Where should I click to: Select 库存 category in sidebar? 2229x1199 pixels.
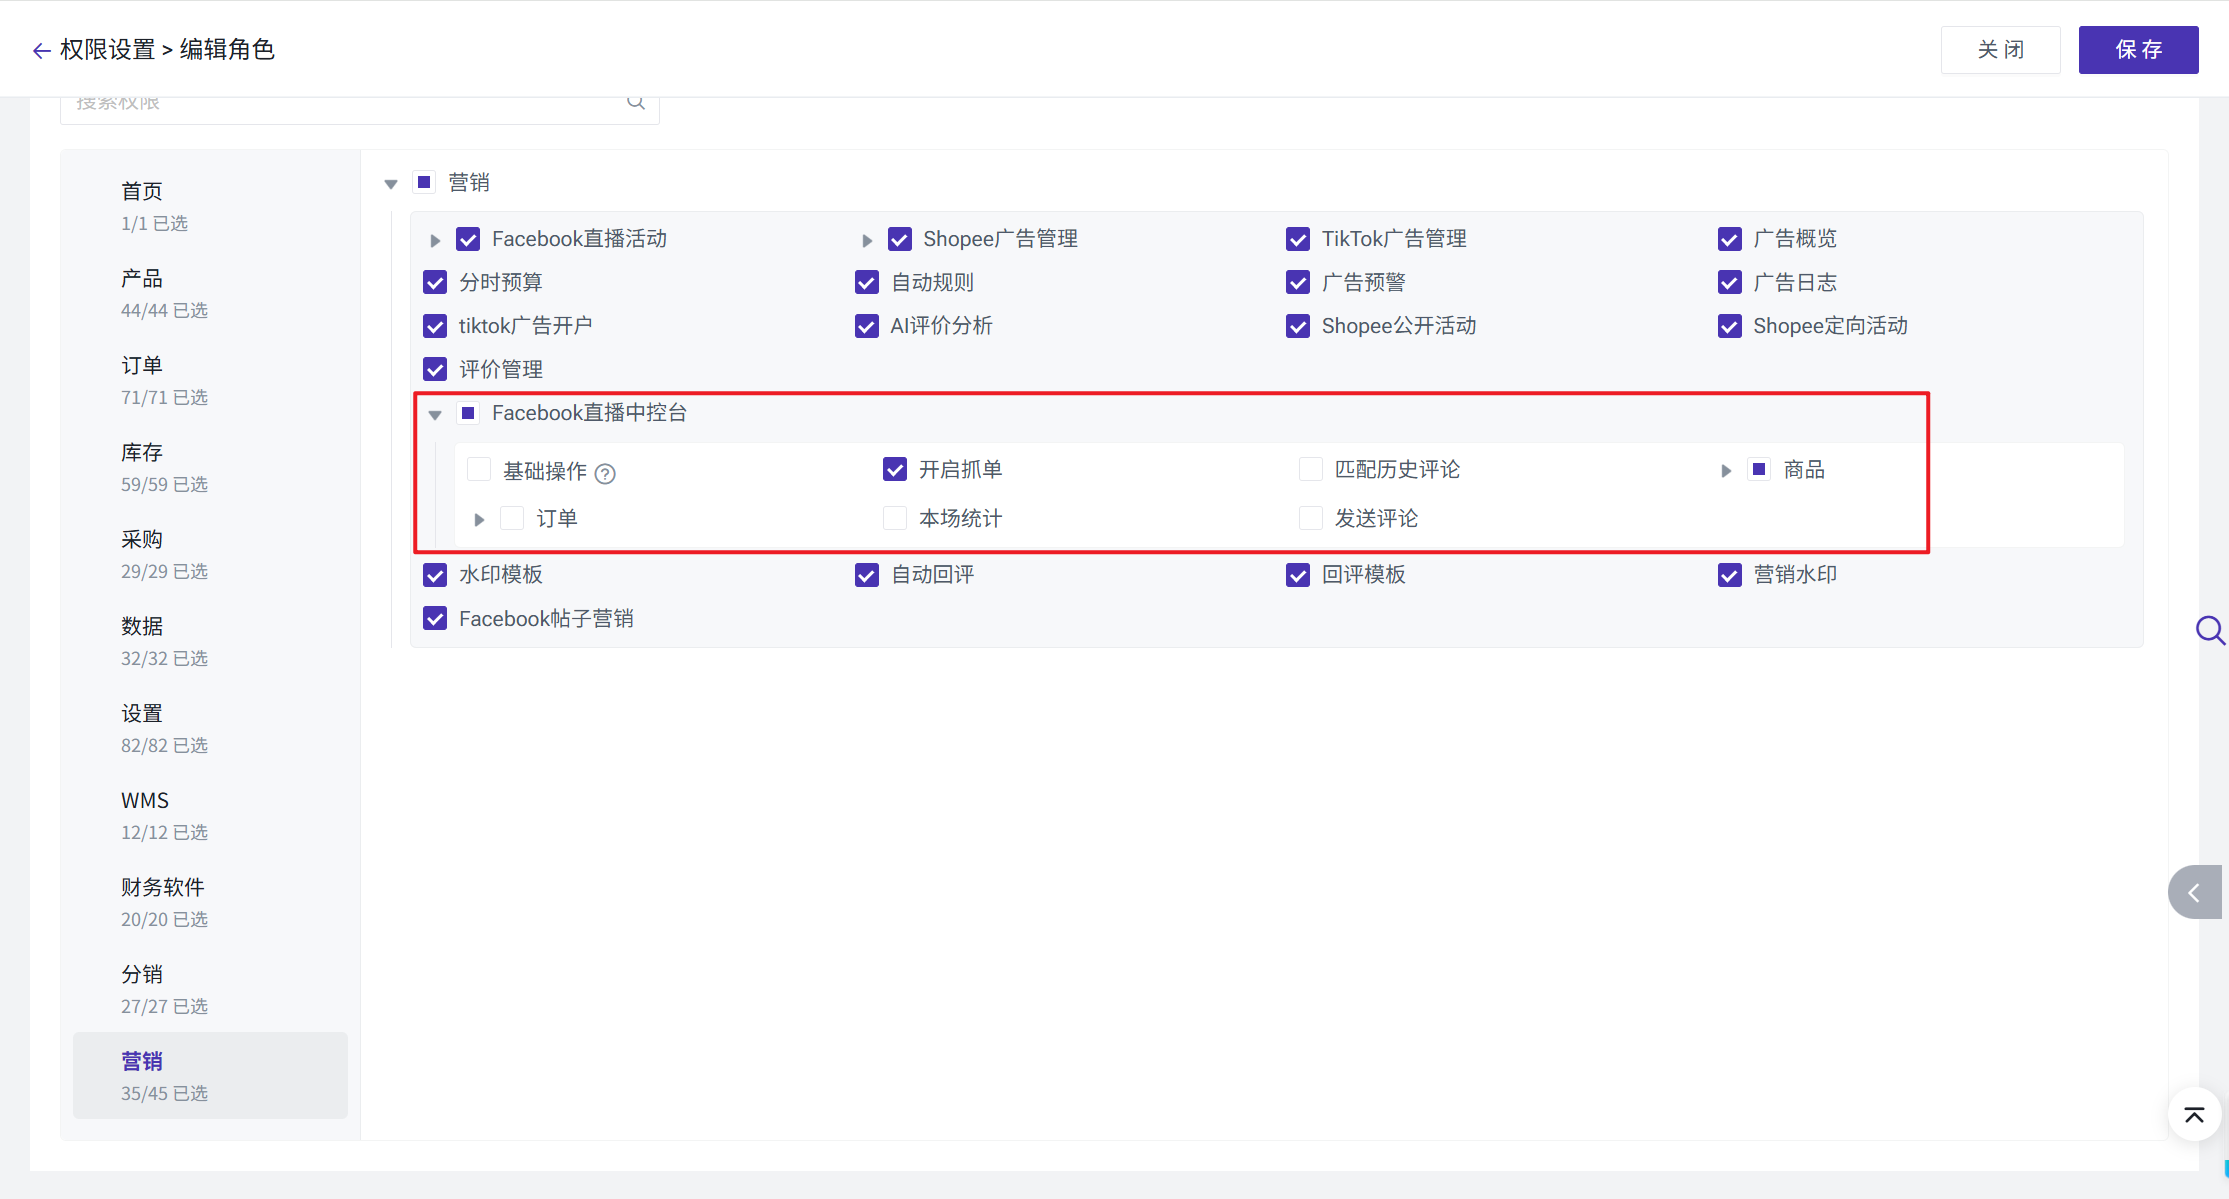click(210, 467)
